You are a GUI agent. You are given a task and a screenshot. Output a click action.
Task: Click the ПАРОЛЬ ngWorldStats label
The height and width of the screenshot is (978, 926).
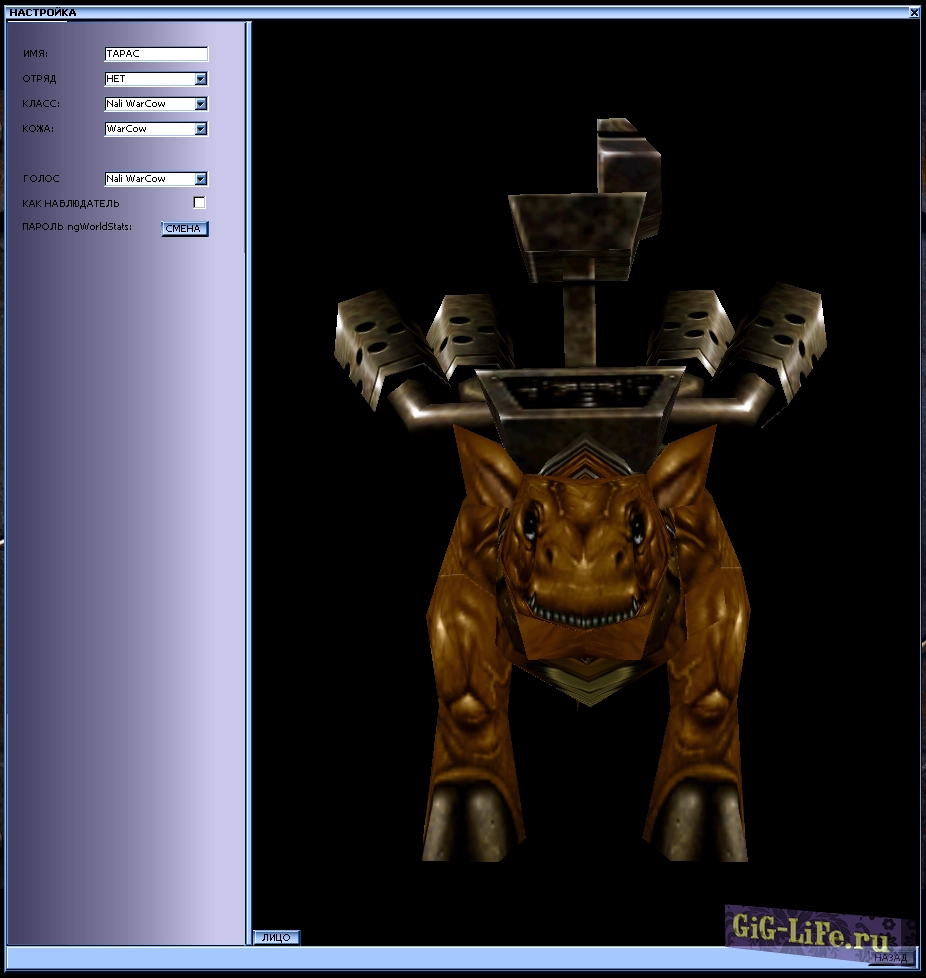[x=77, y=227]
